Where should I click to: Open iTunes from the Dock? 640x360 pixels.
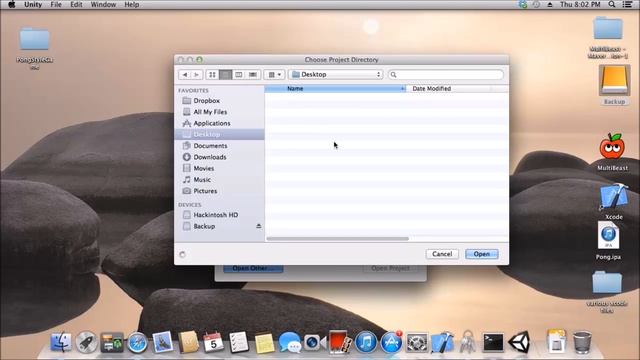pyautogui.click(x=366, y=342)
